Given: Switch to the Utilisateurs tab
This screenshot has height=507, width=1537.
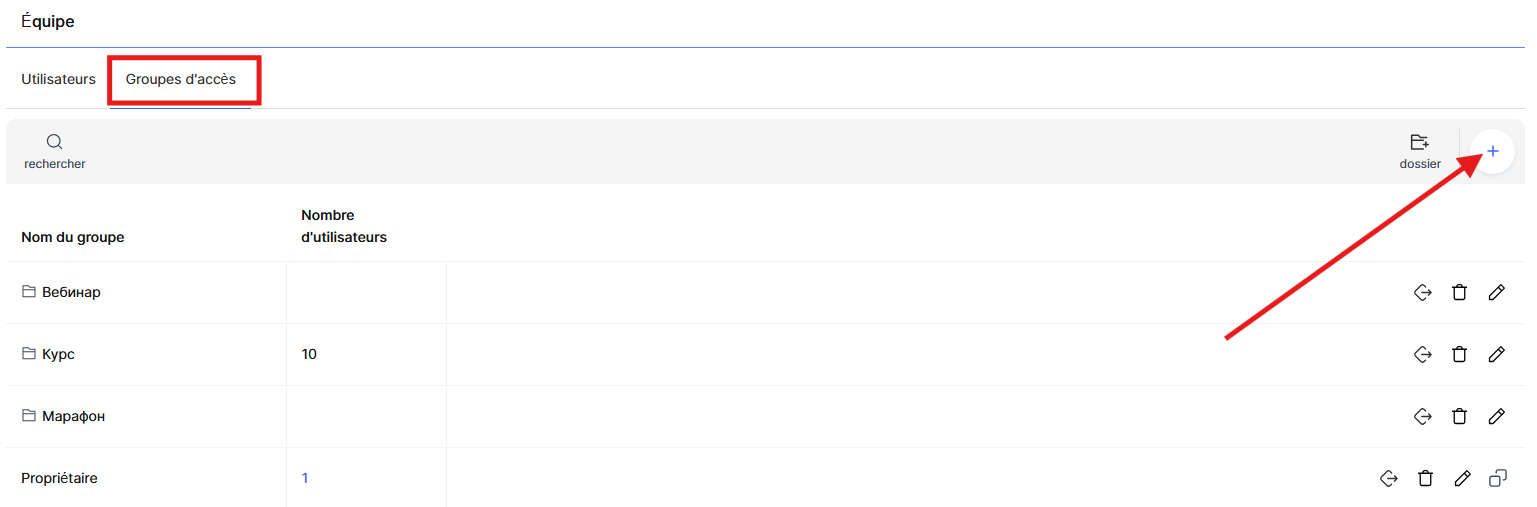Looking at the screenshot, I should 58,79.
